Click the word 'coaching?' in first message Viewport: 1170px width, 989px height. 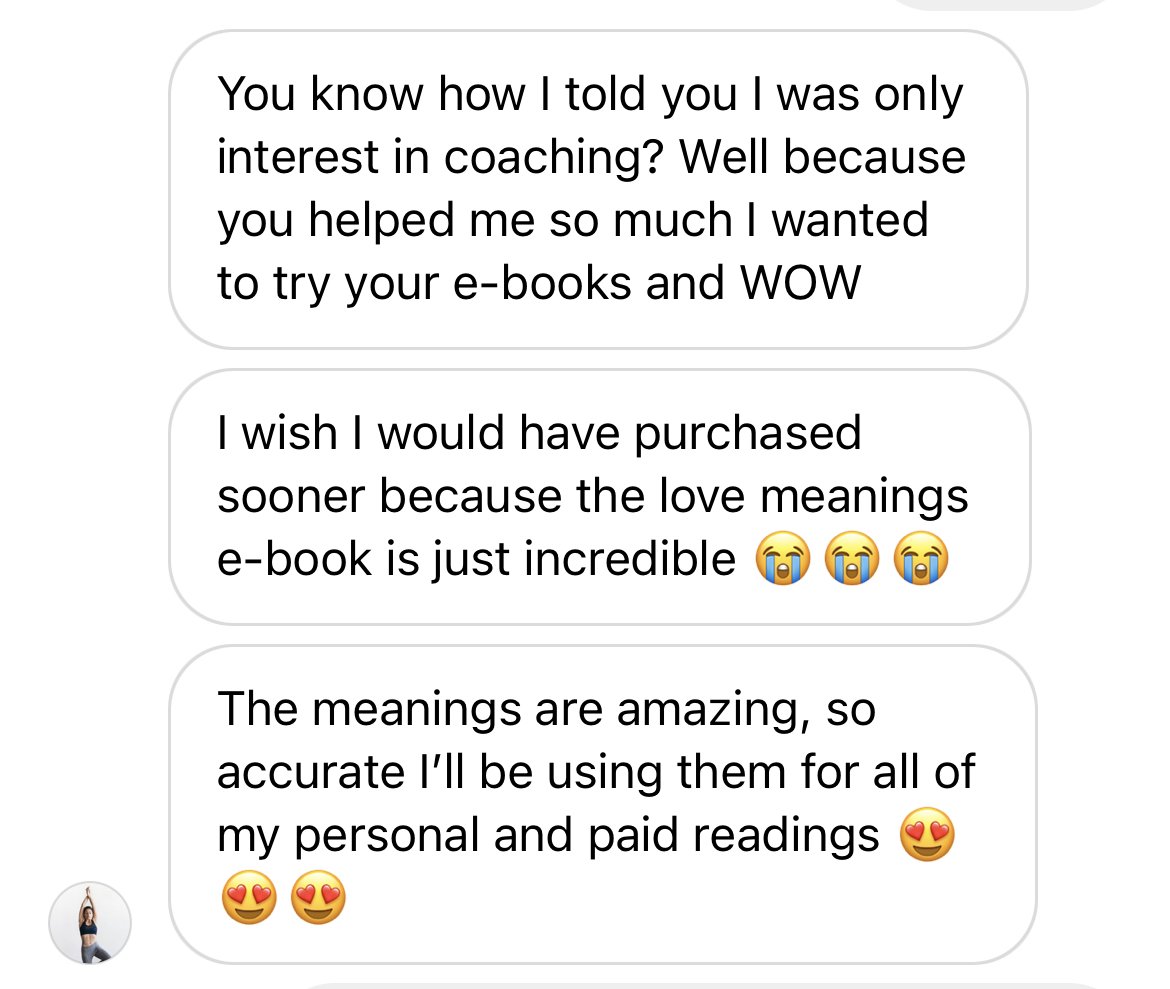(554, 158)
